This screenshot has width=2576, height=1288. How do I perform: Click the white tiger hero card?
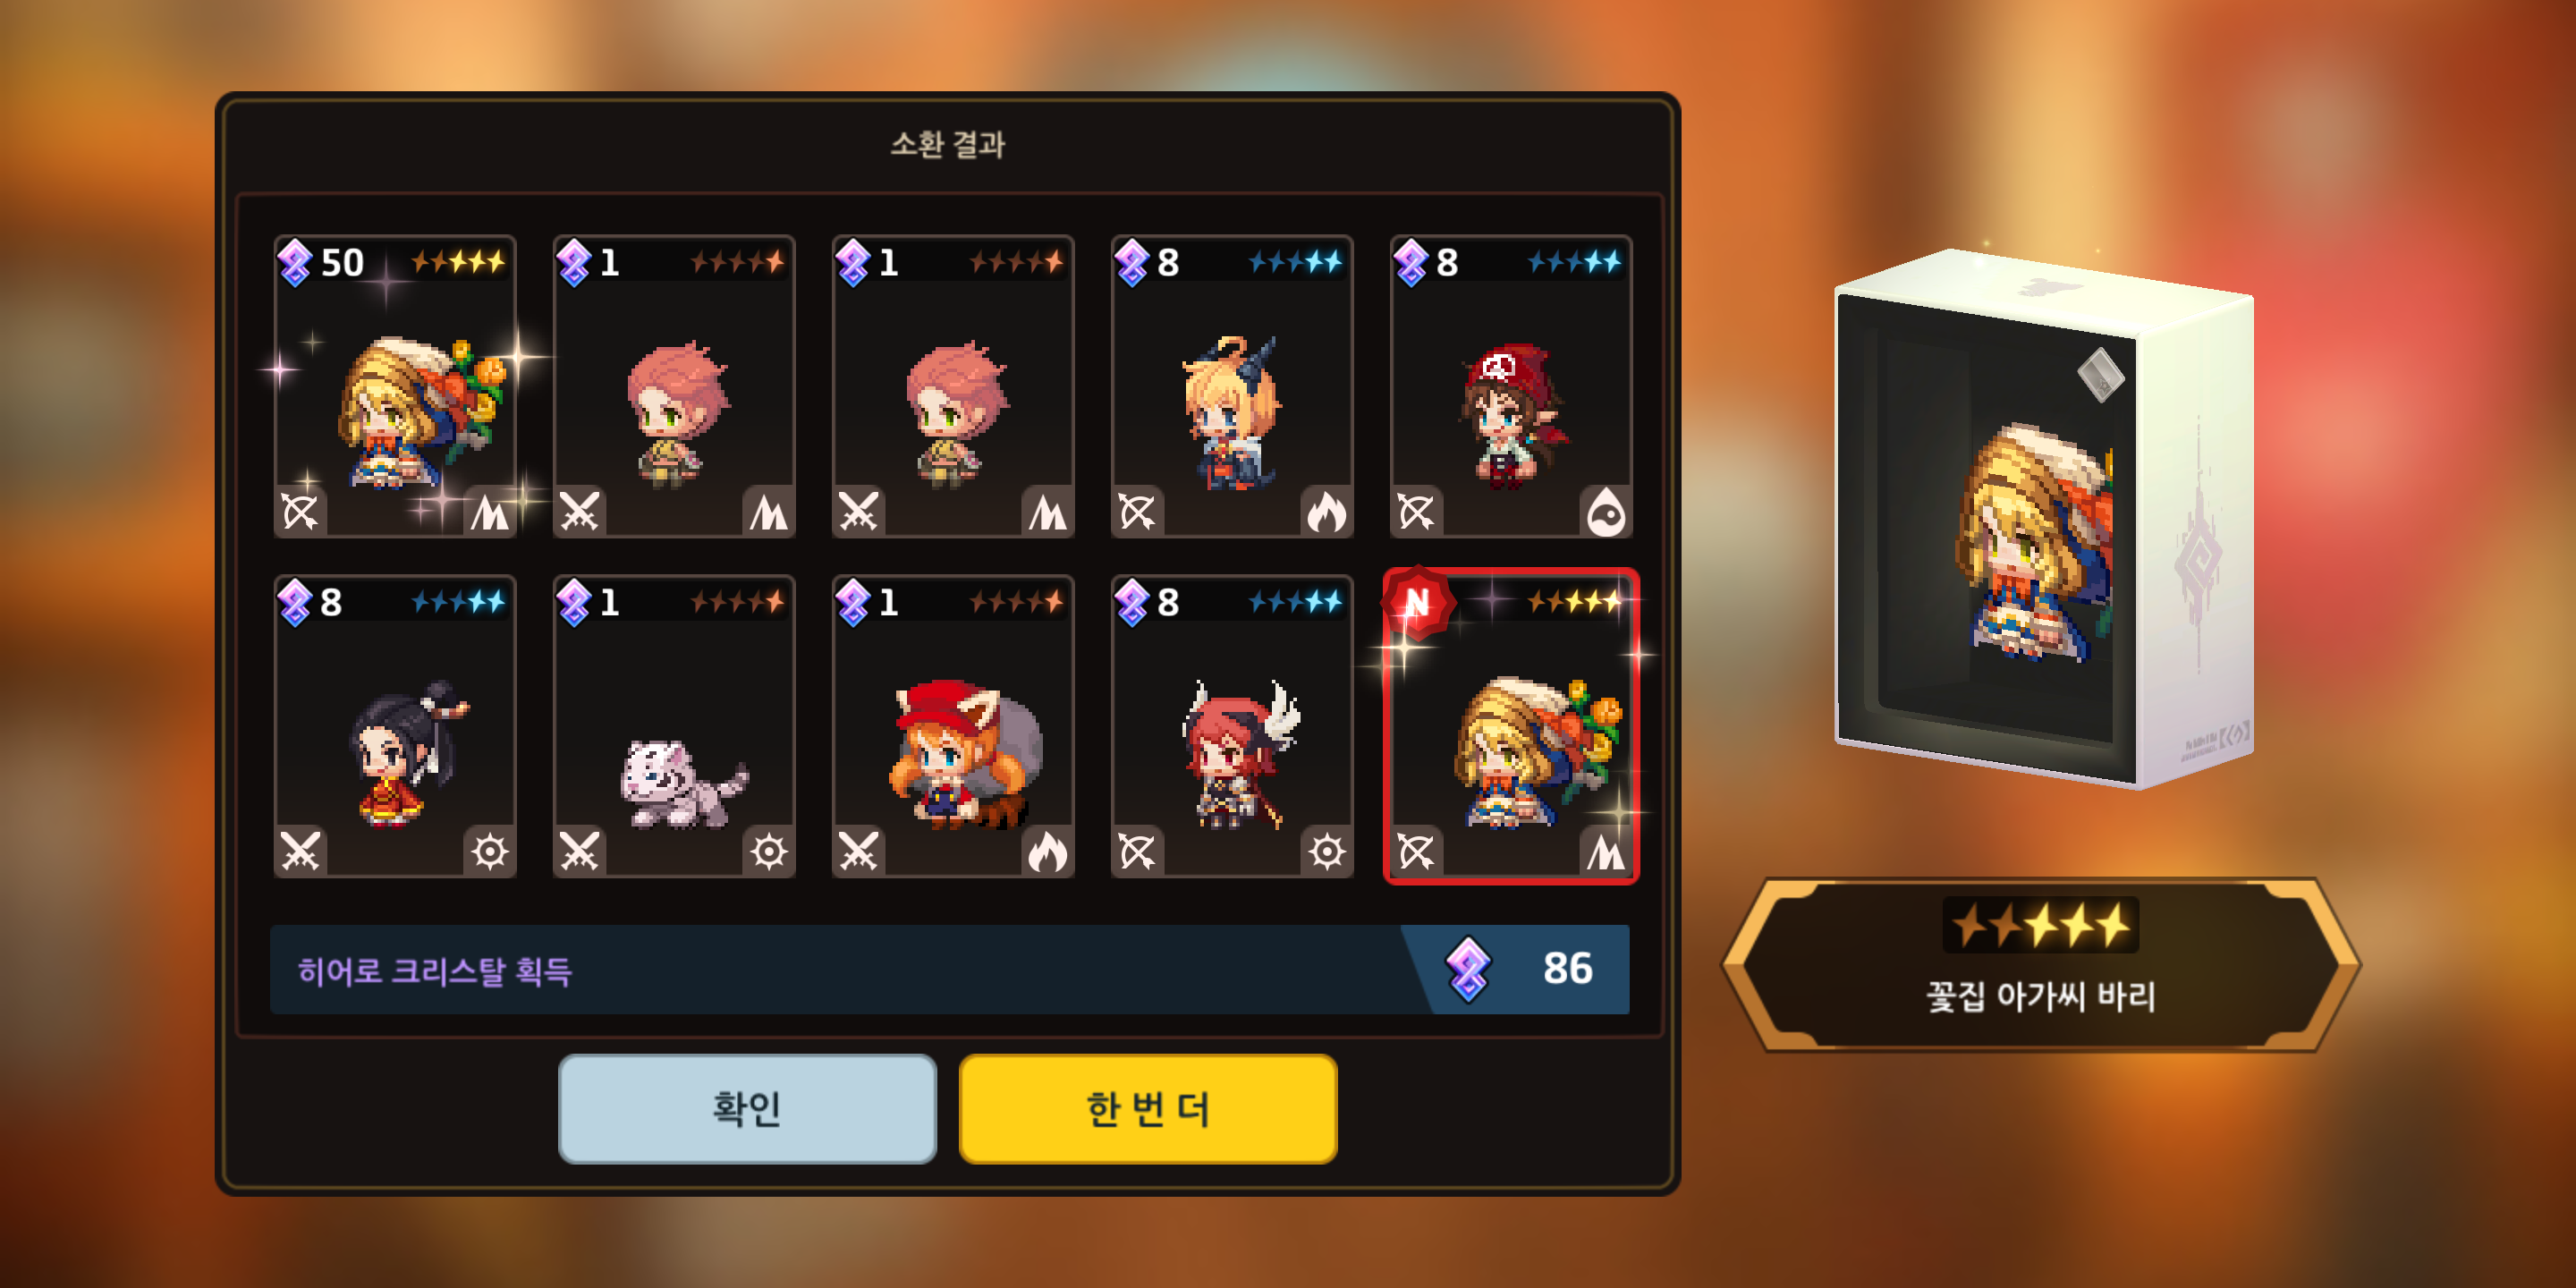(x=674, y=726)
